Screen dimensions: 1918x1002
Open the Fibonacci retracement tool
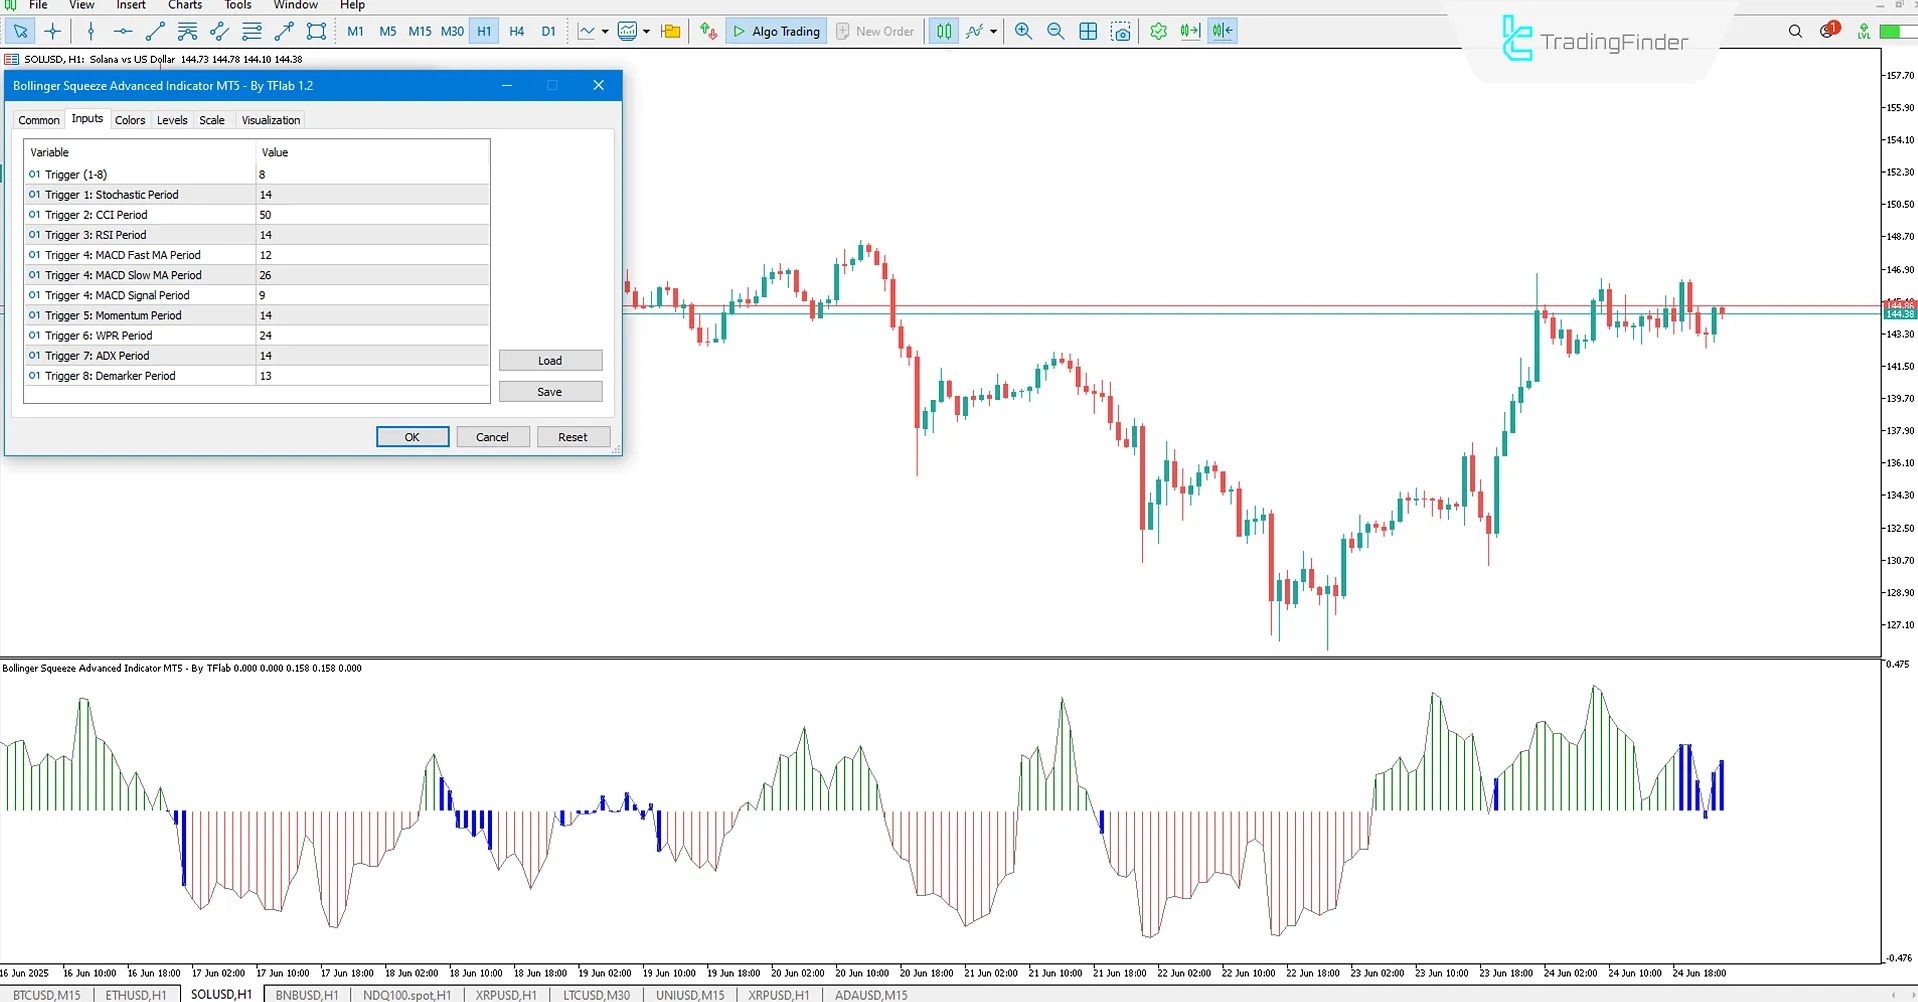[x=251, y=31]
